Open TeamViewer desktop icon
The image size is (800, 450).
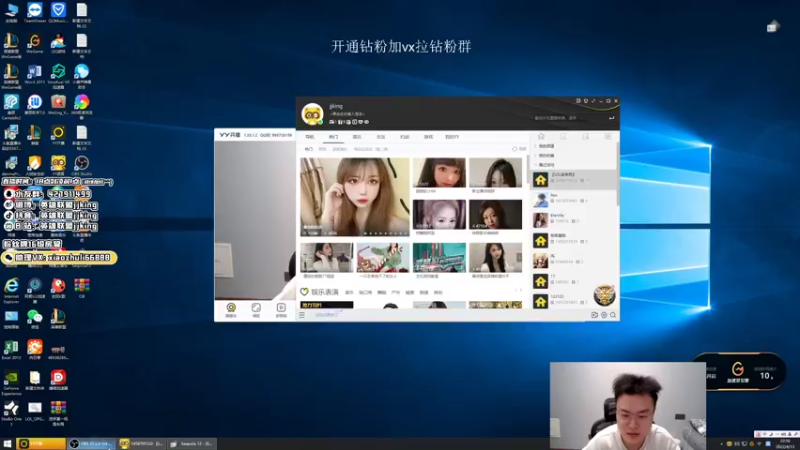click(35, 13)
